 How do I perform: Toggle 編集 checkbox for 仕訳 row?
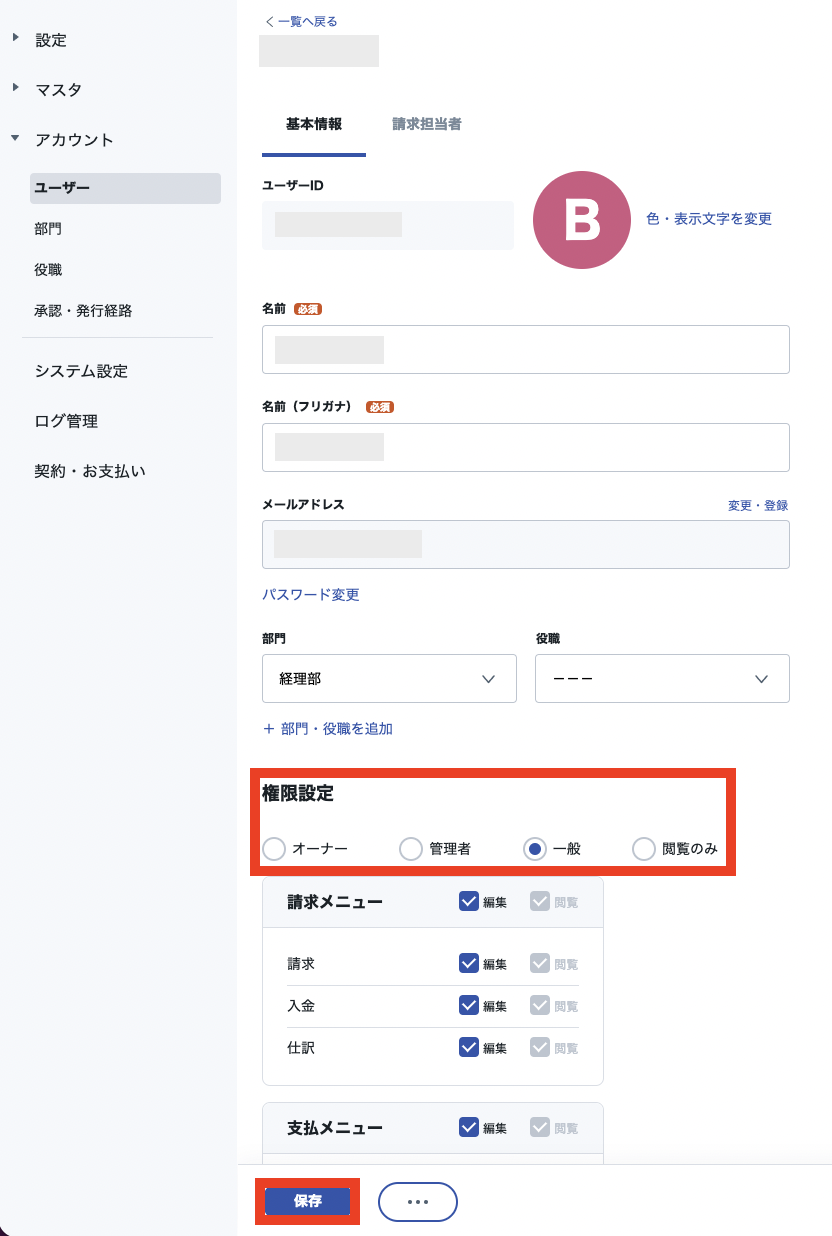pyautogui.click(x=469, y=1047)
